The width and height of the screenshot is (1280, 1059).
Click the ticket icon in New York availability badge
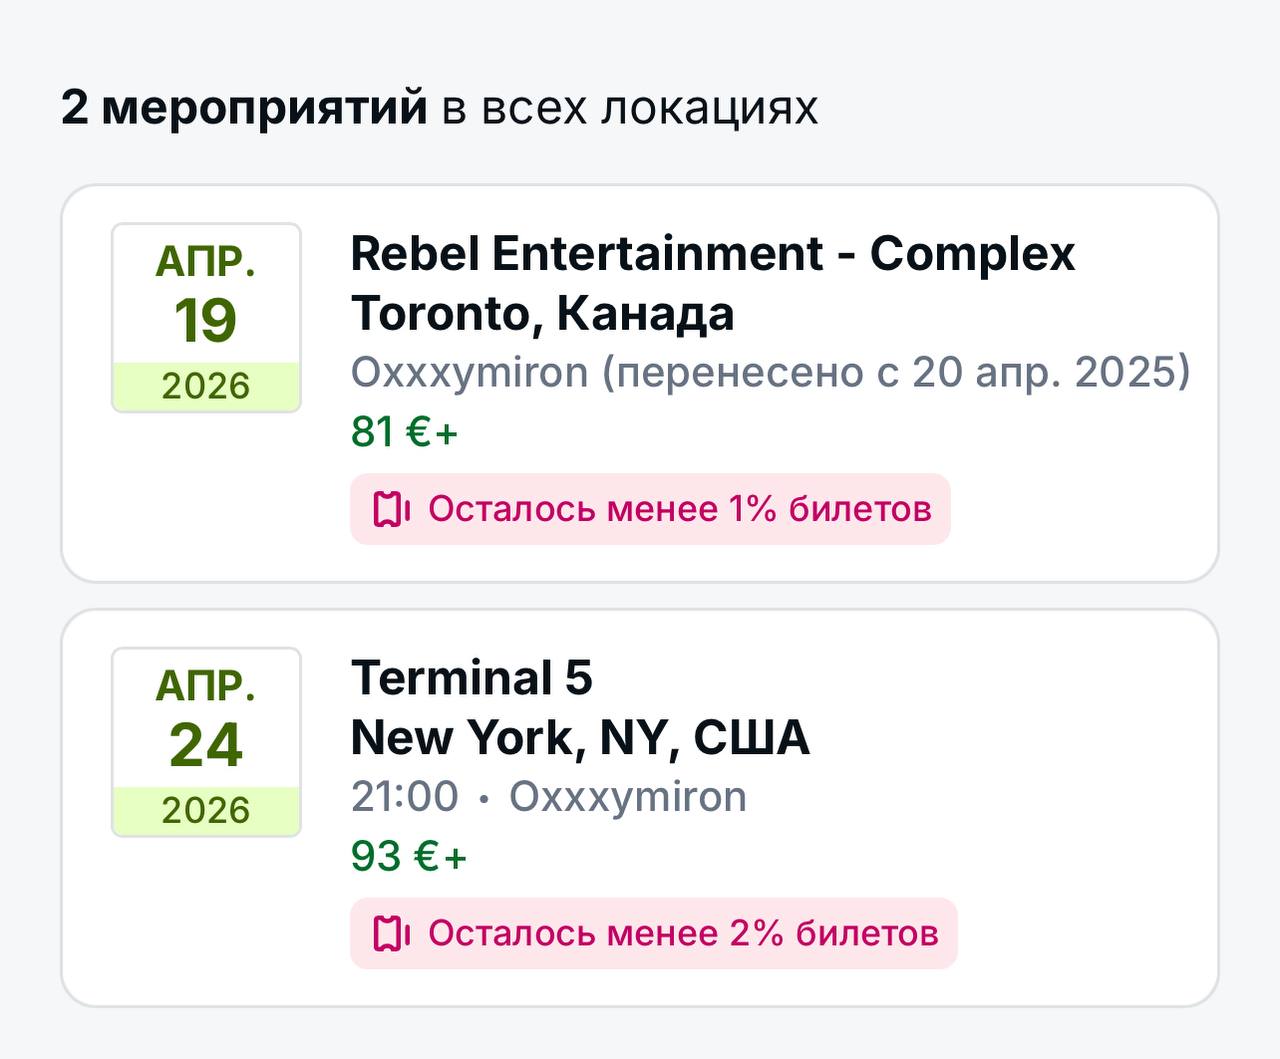point(392,933)
